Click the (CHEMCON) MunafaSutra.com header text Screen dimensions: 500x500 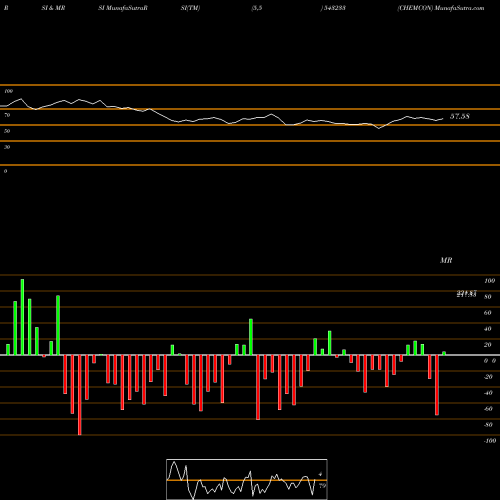pos(441,8)
